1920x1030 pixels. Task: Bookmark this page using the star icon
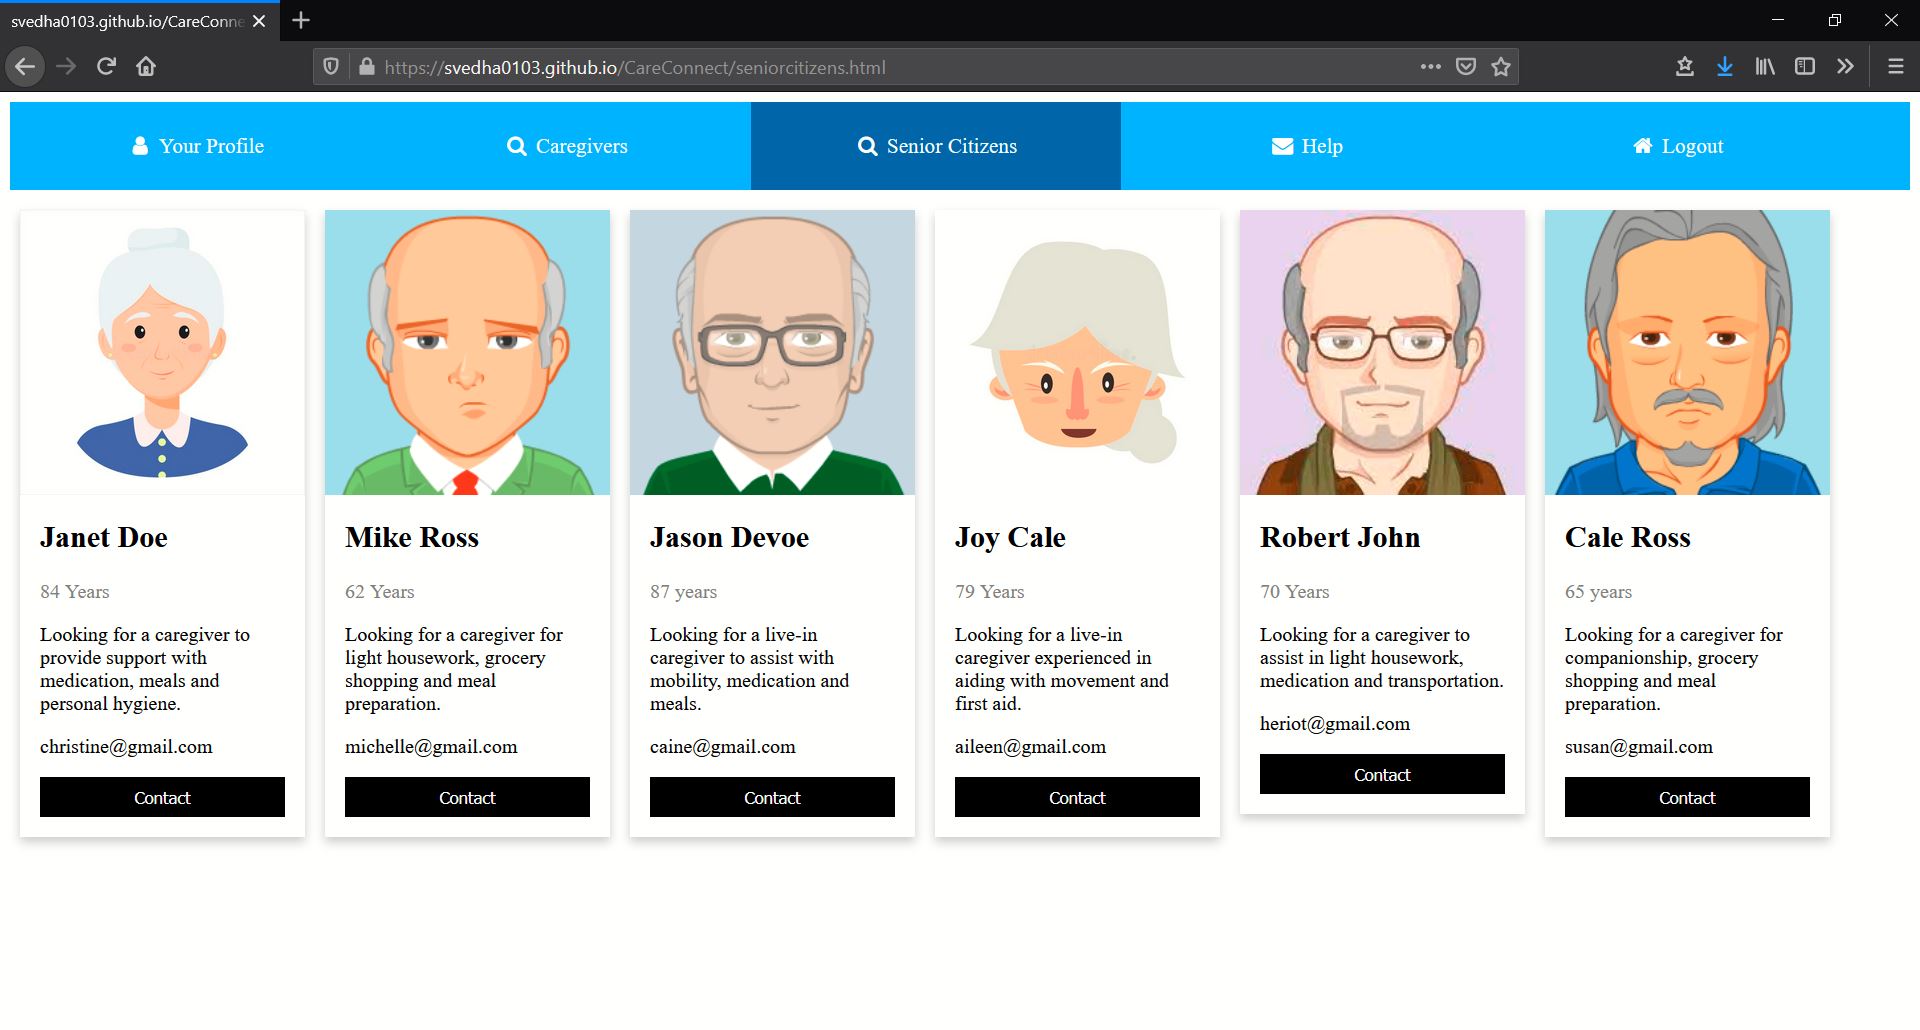1499,66
